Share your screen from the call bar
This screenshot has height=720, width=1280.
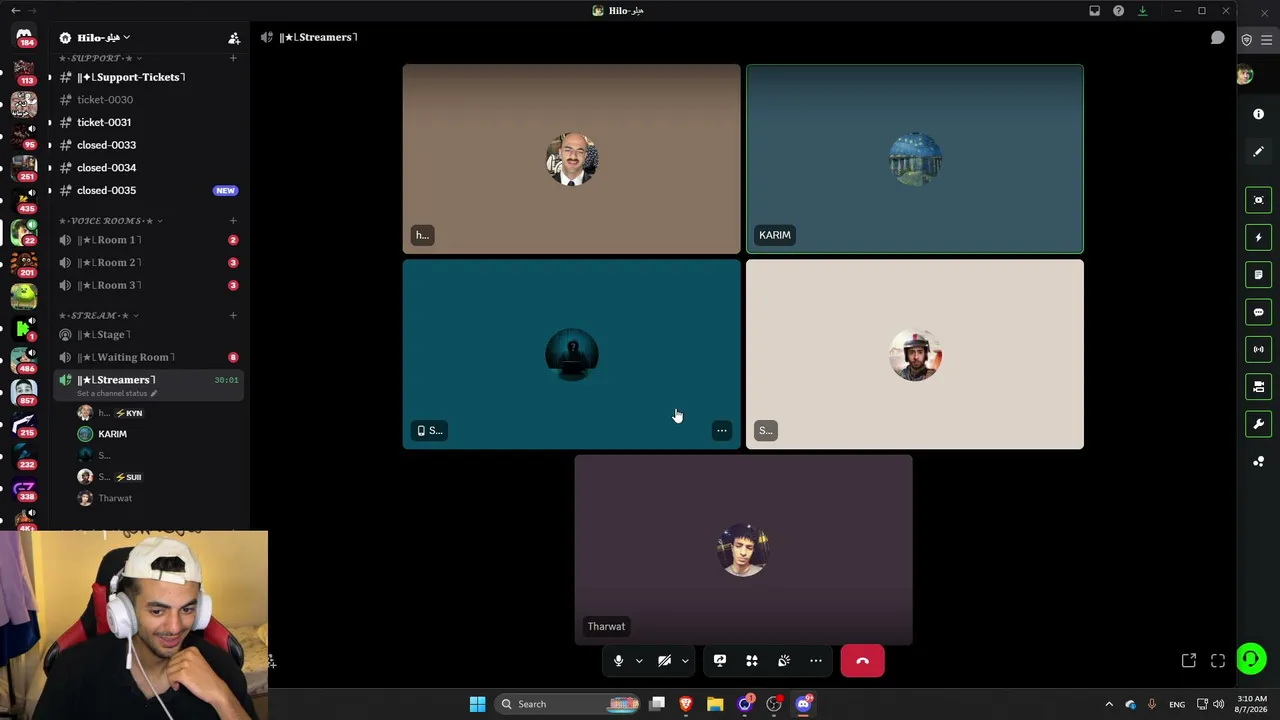(x=720, y=661)
